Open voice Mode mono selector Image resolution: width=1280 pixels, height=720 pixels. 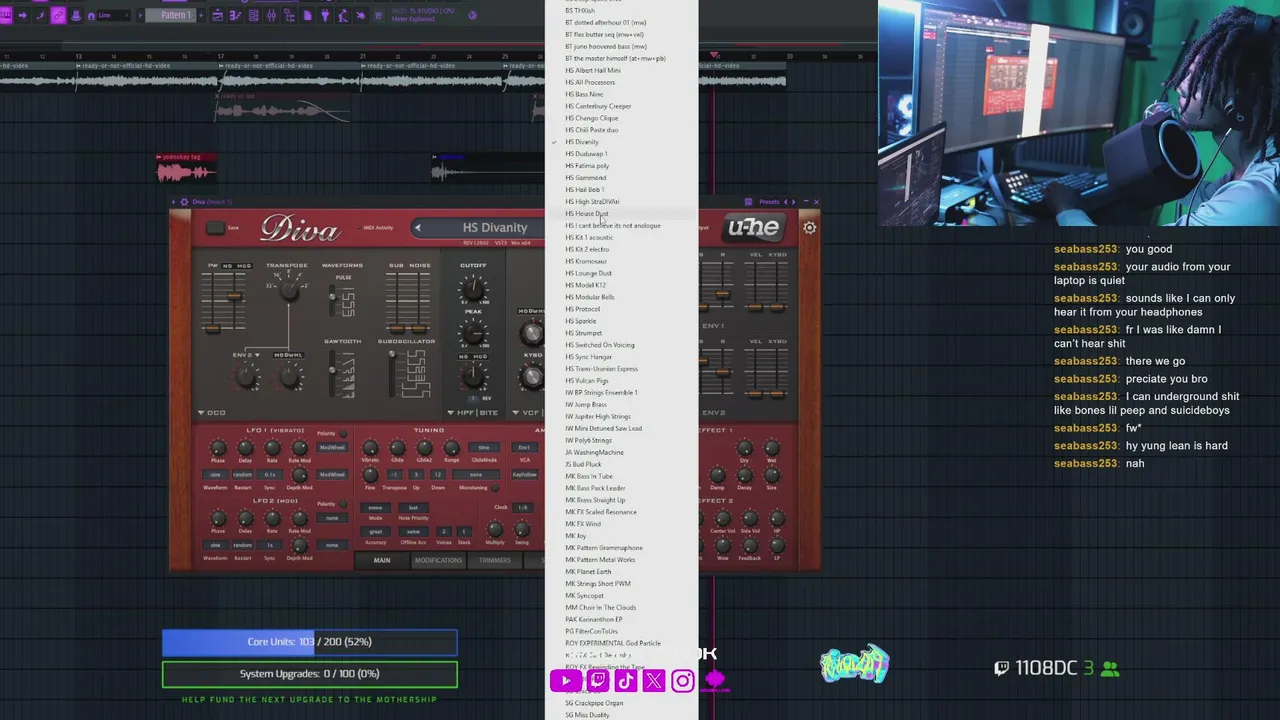(x=376, y=508)
